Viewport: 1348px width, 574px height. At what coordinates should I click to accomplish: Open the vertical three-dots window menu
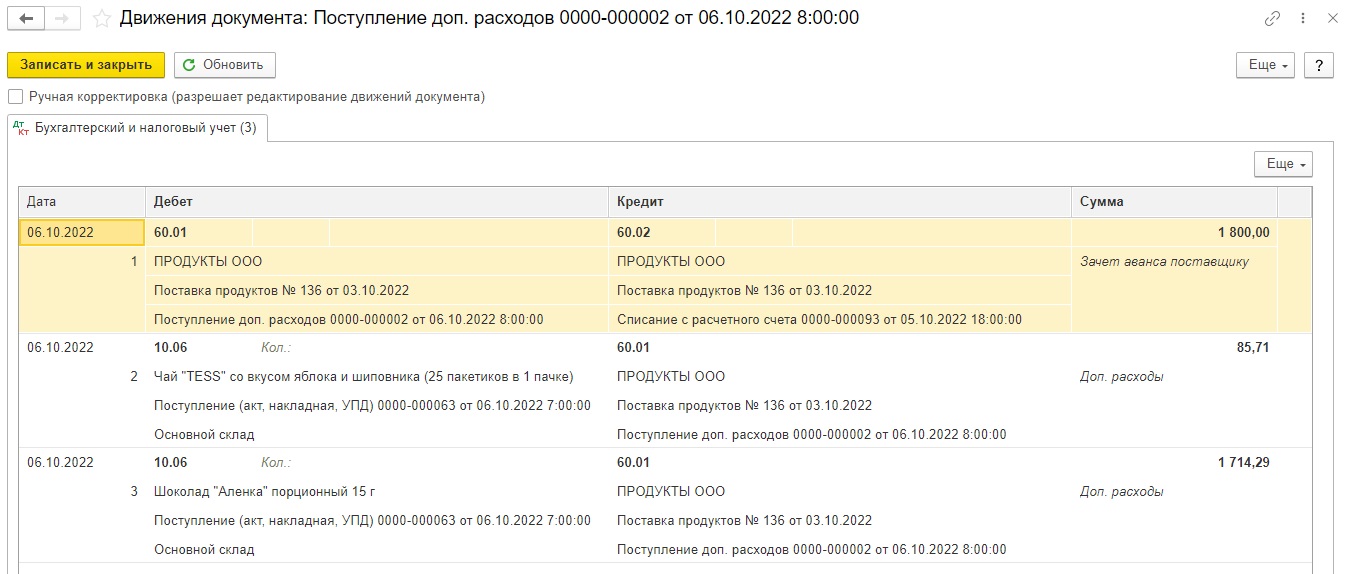tap(1302, 19)
